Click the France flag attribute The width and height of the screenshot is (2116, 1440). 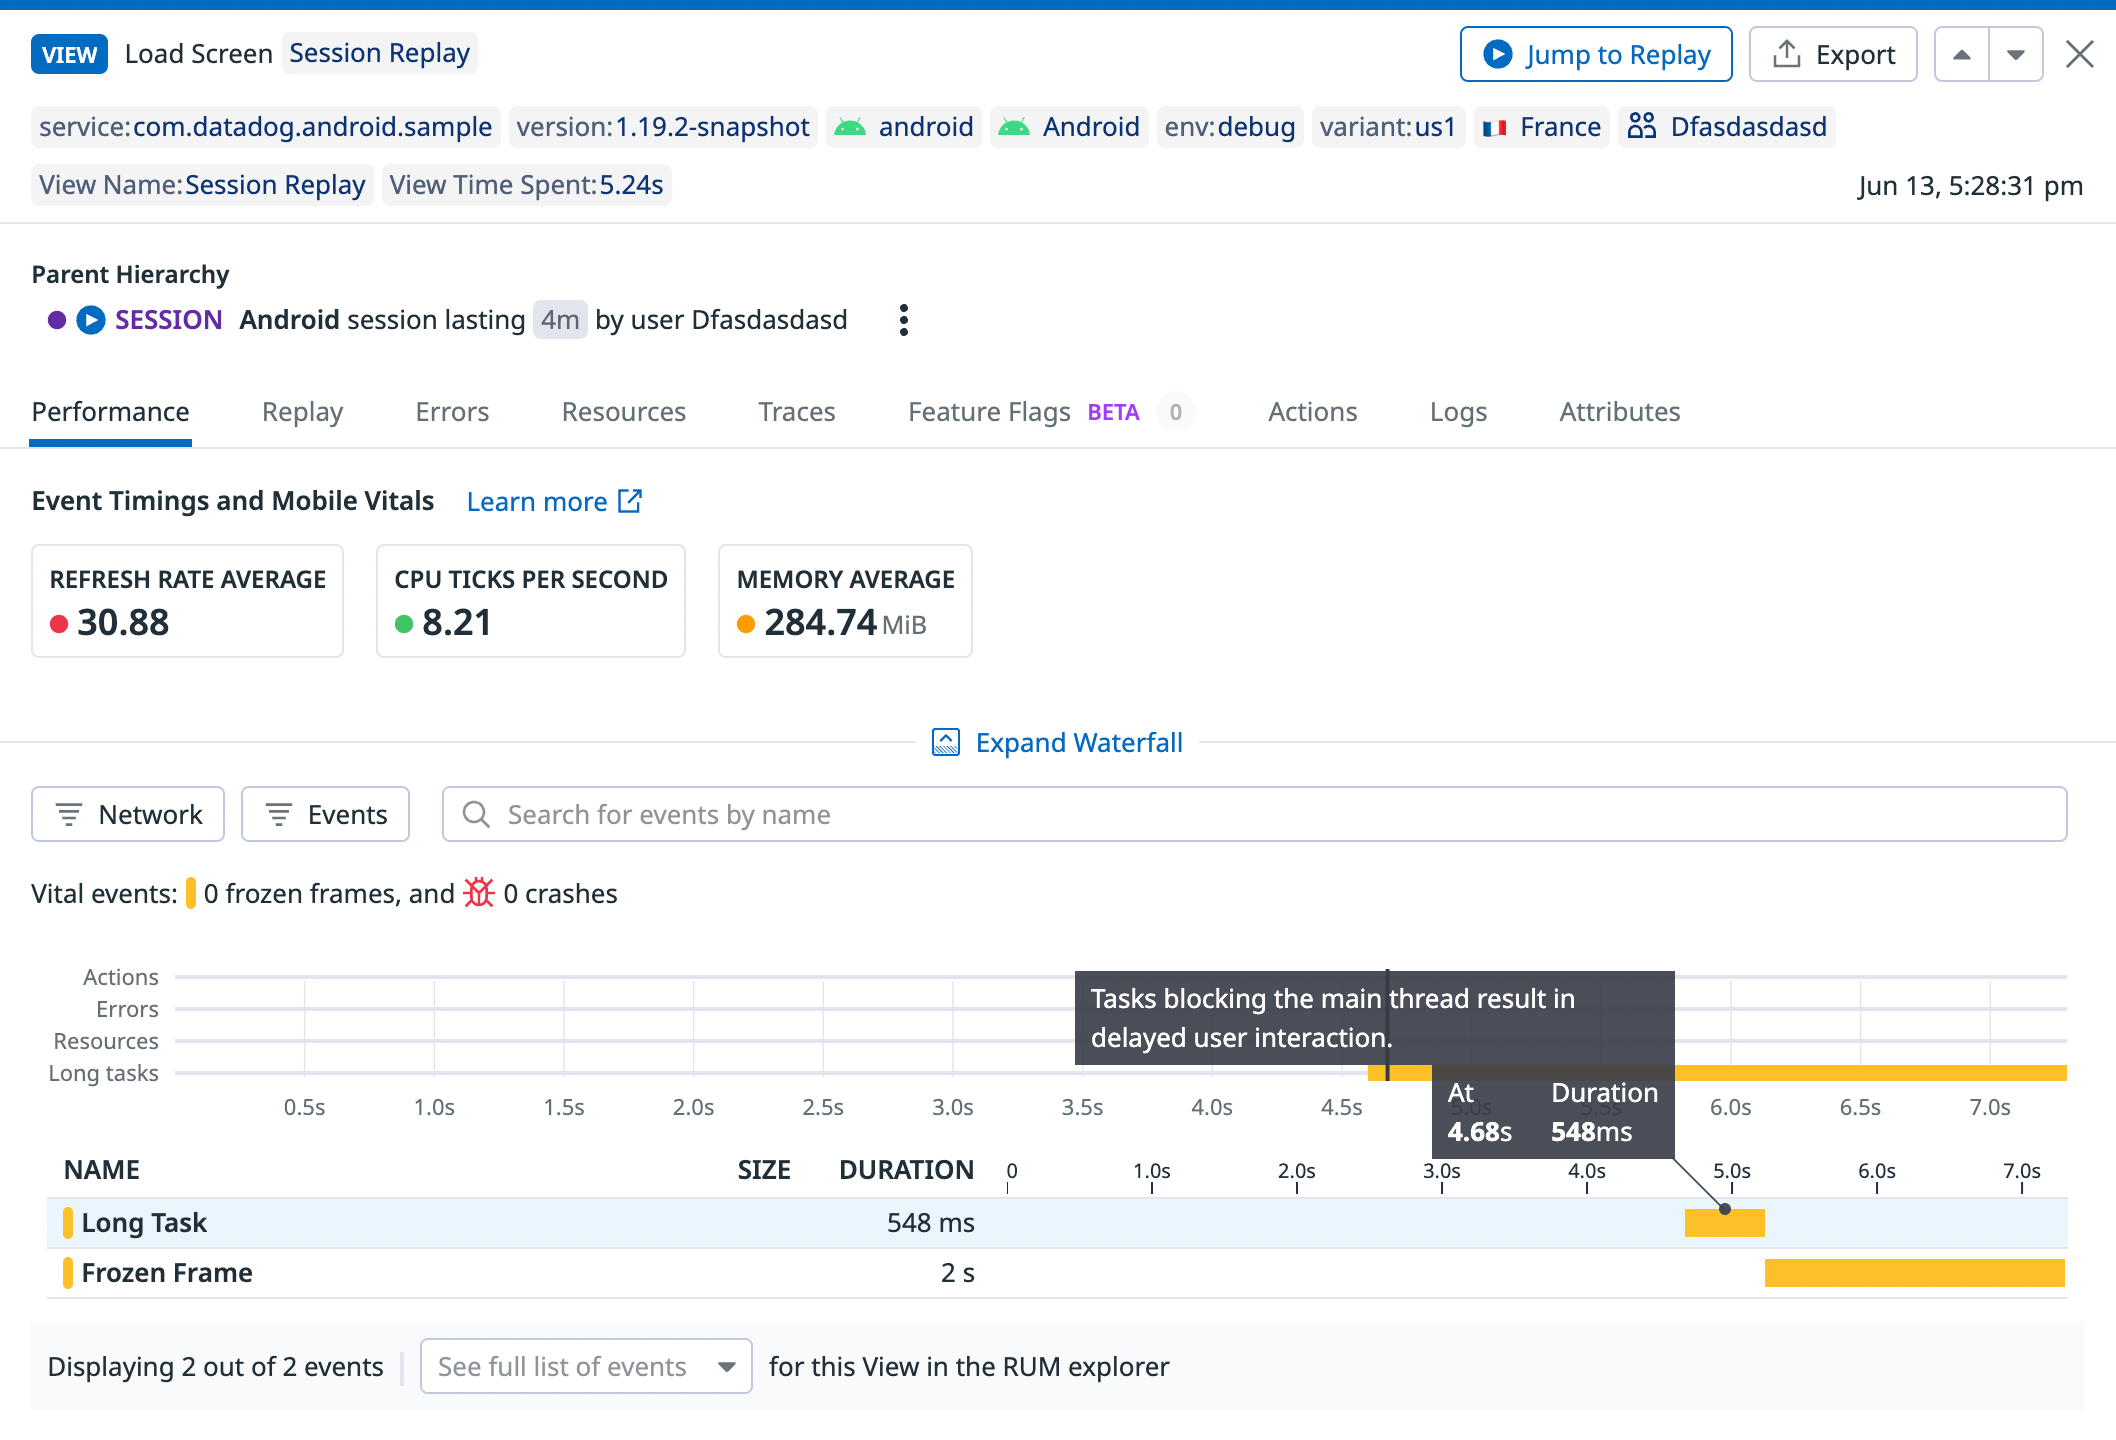tap(1496, 127)
